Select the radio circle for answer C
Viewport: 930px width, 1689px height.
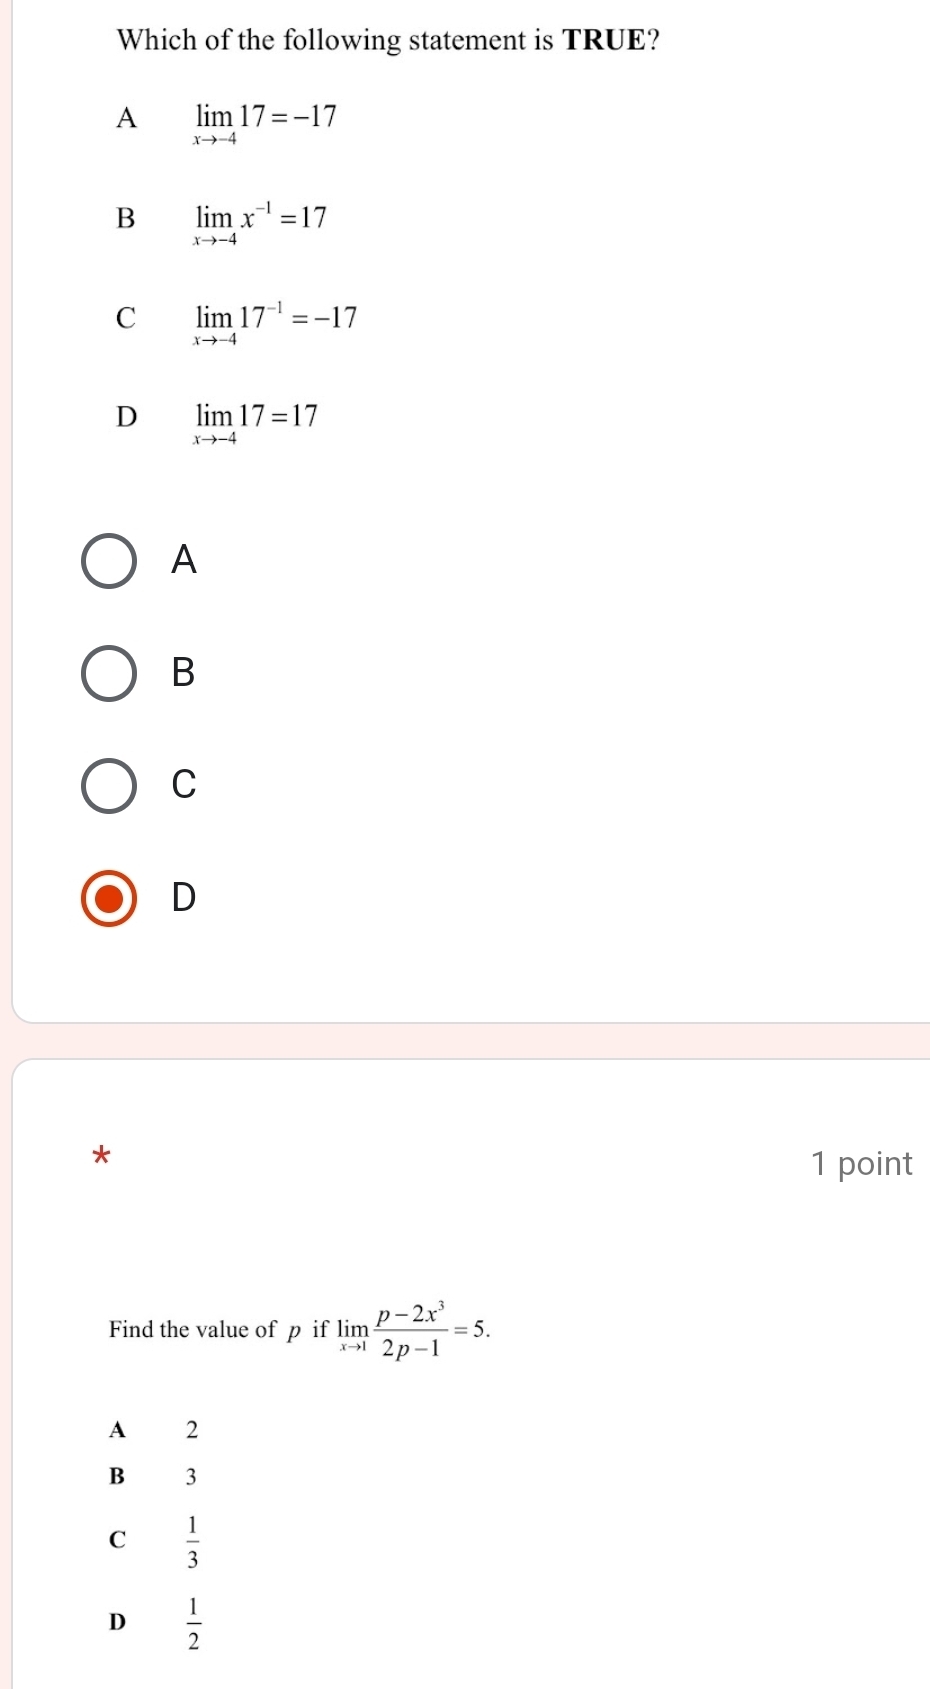click(109, 785)
